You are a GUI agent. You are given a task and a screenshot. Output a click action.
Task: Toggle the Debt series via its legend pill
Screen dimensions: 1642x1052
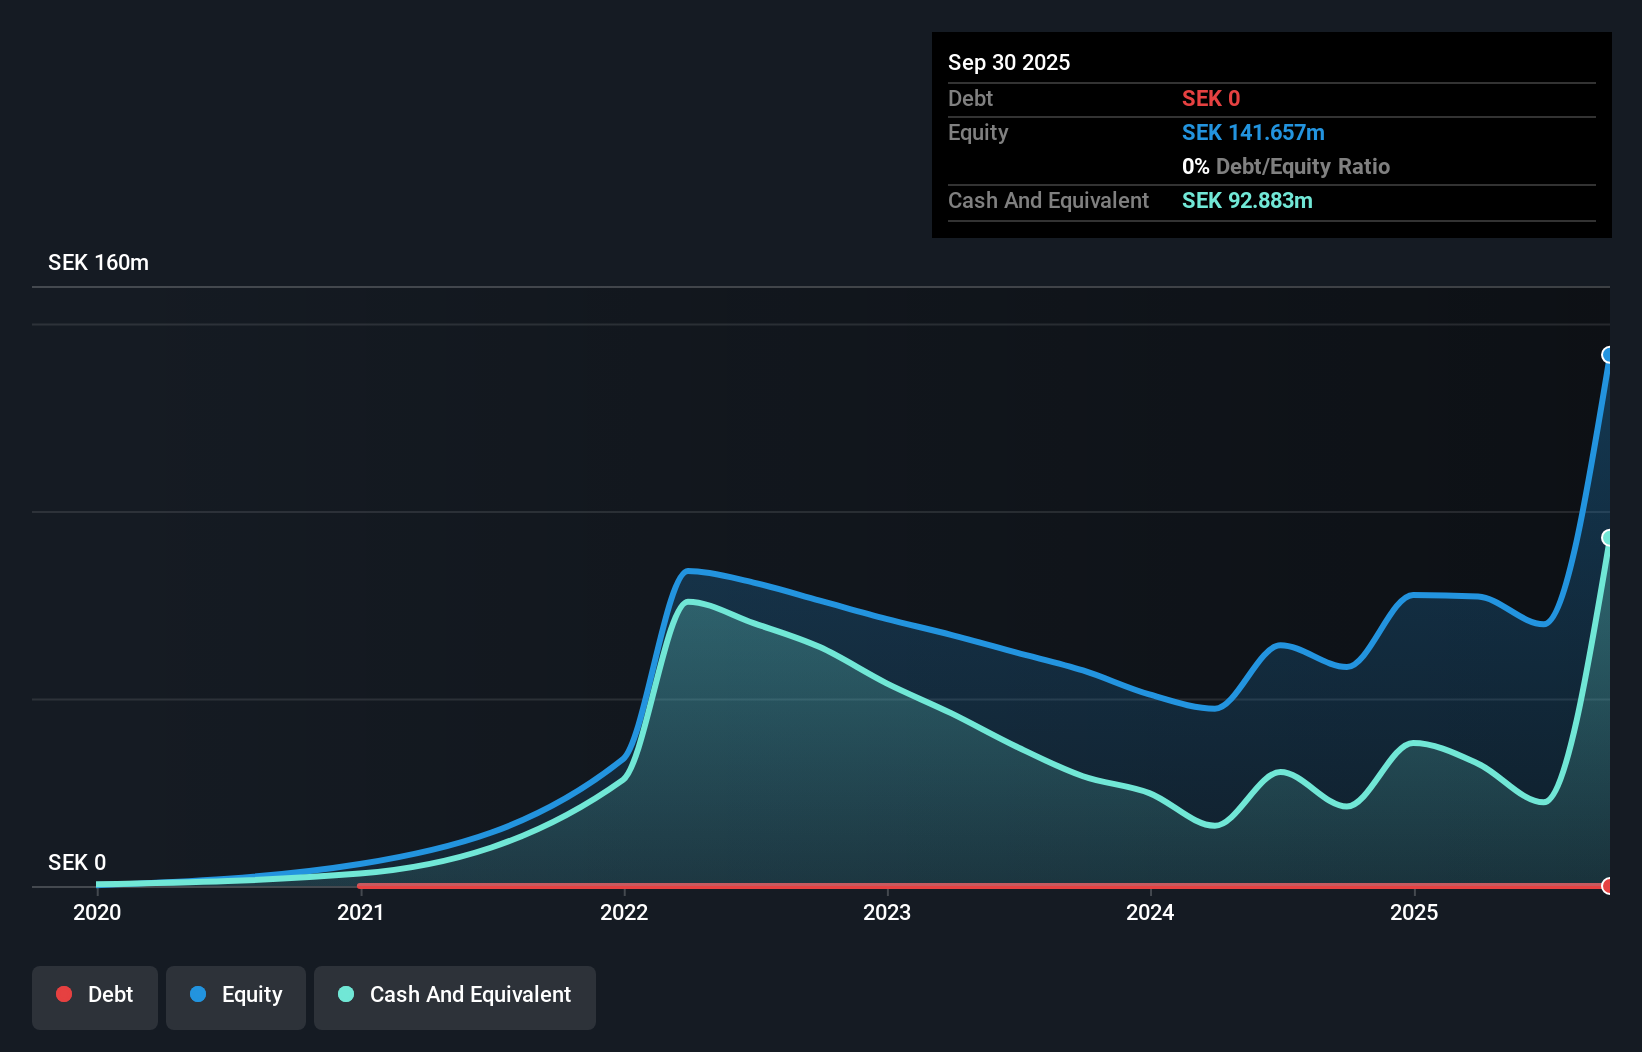pyautogui.click(x=94, y=994)
